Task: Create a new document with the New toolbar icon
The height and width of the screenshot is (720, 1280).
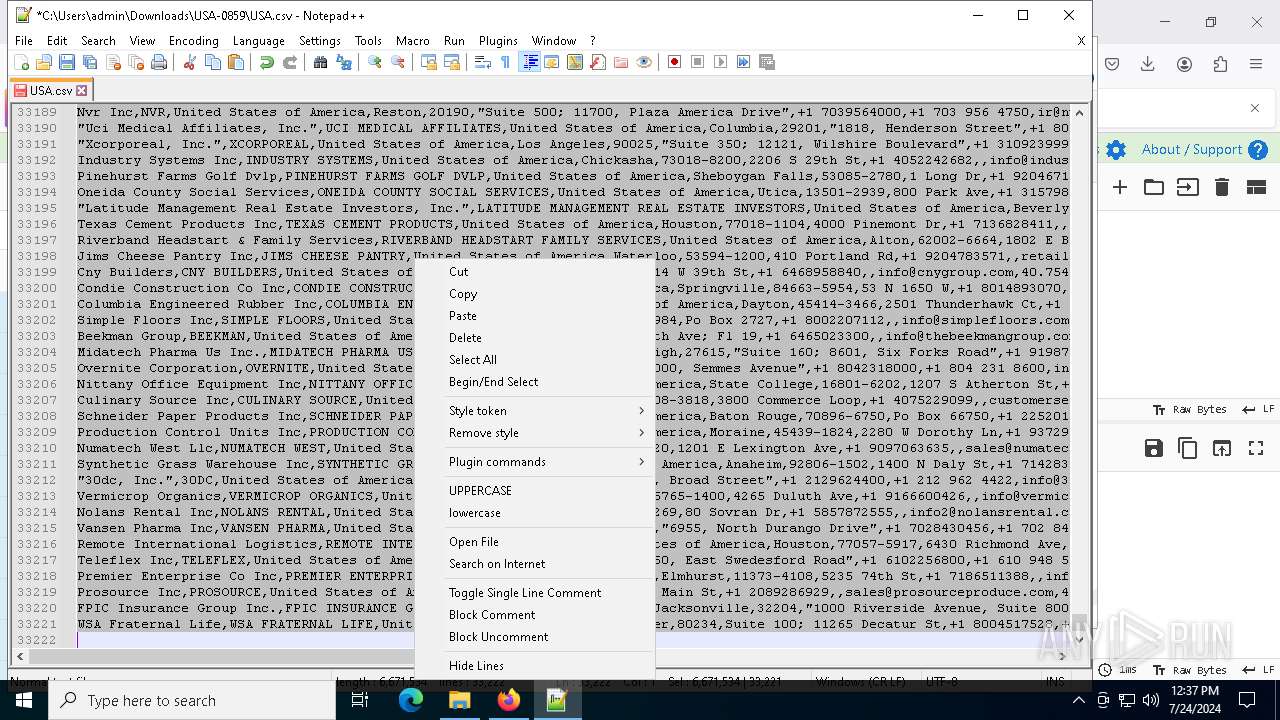Action: point(22,62)
